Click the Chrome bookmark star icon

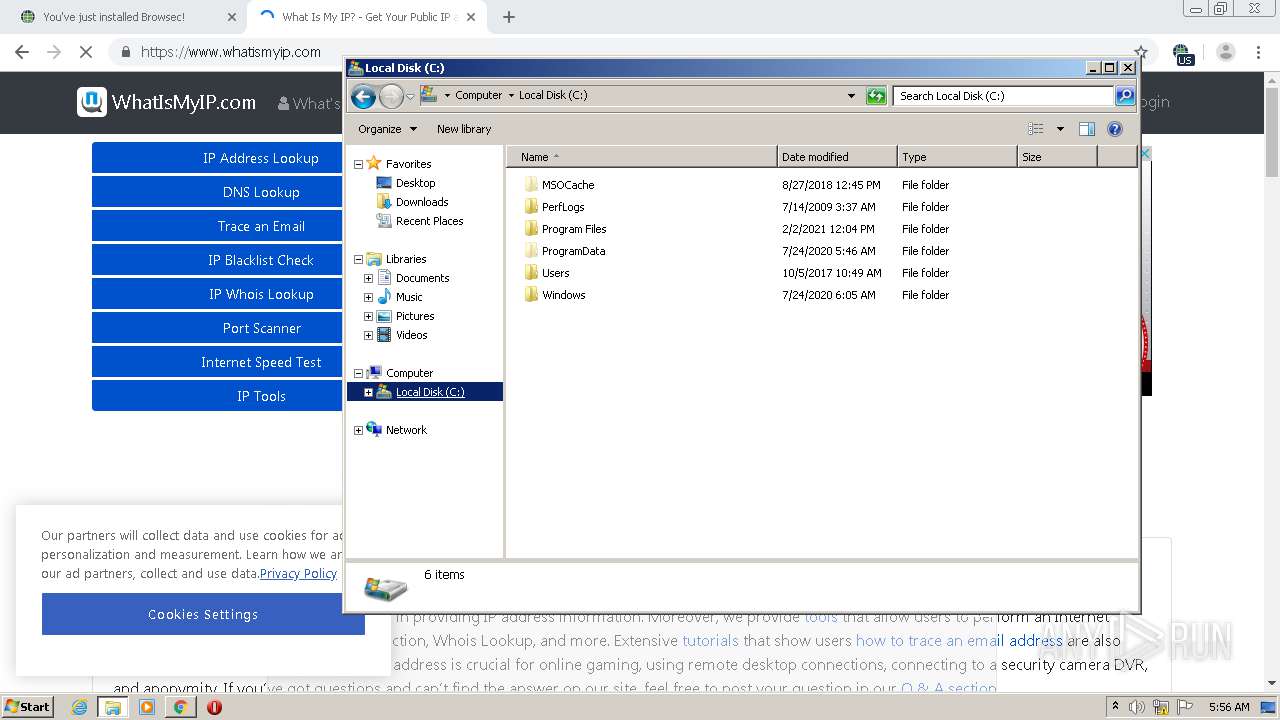(1141, 52)
